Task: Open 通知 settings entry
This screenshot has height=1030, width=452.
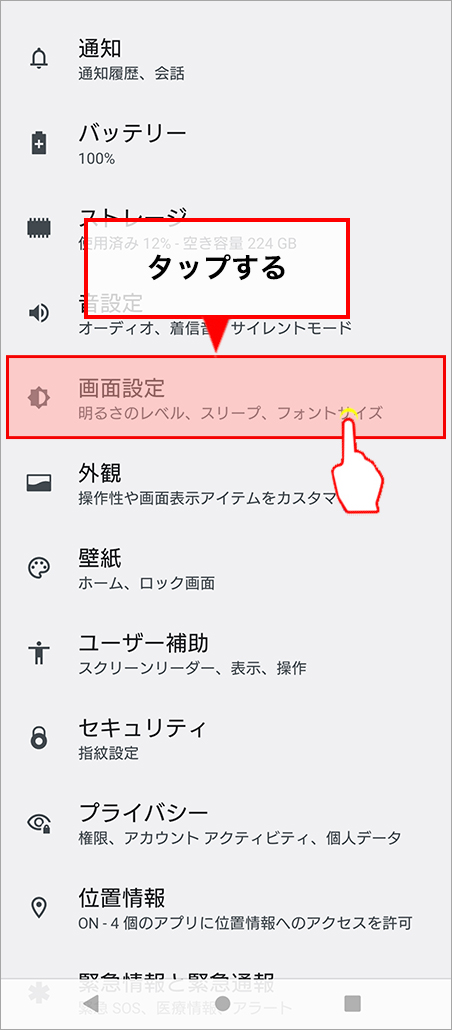Action: [x=226, y=58]
